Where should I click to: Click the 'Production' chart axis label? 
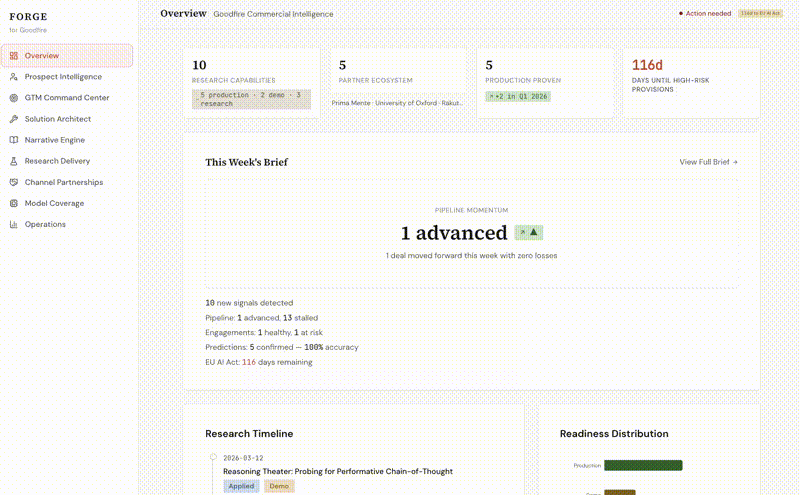(x=587, y=465)
